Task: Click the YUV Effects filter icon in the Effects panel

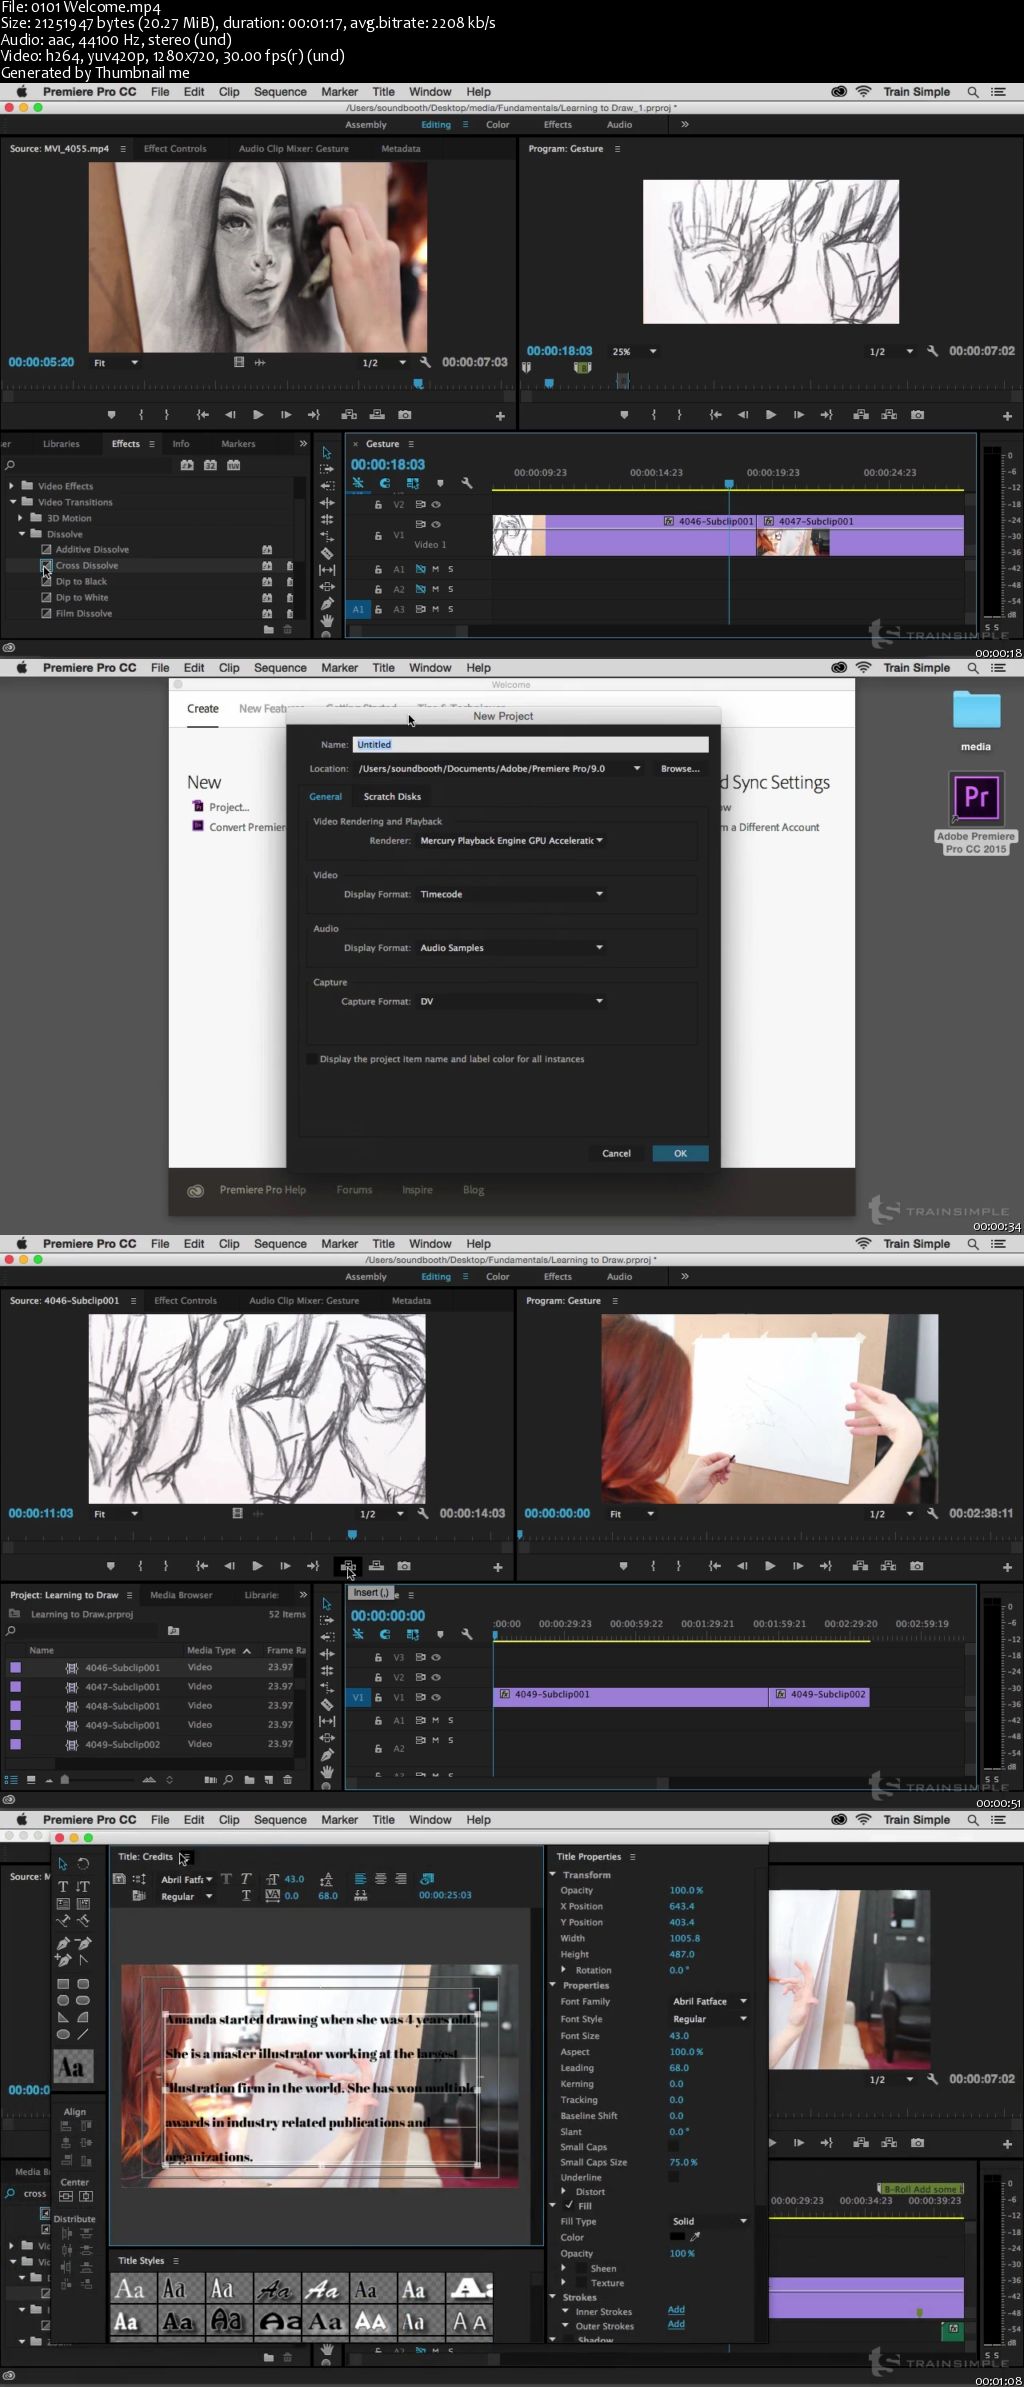Action: (x=233, y=465)
